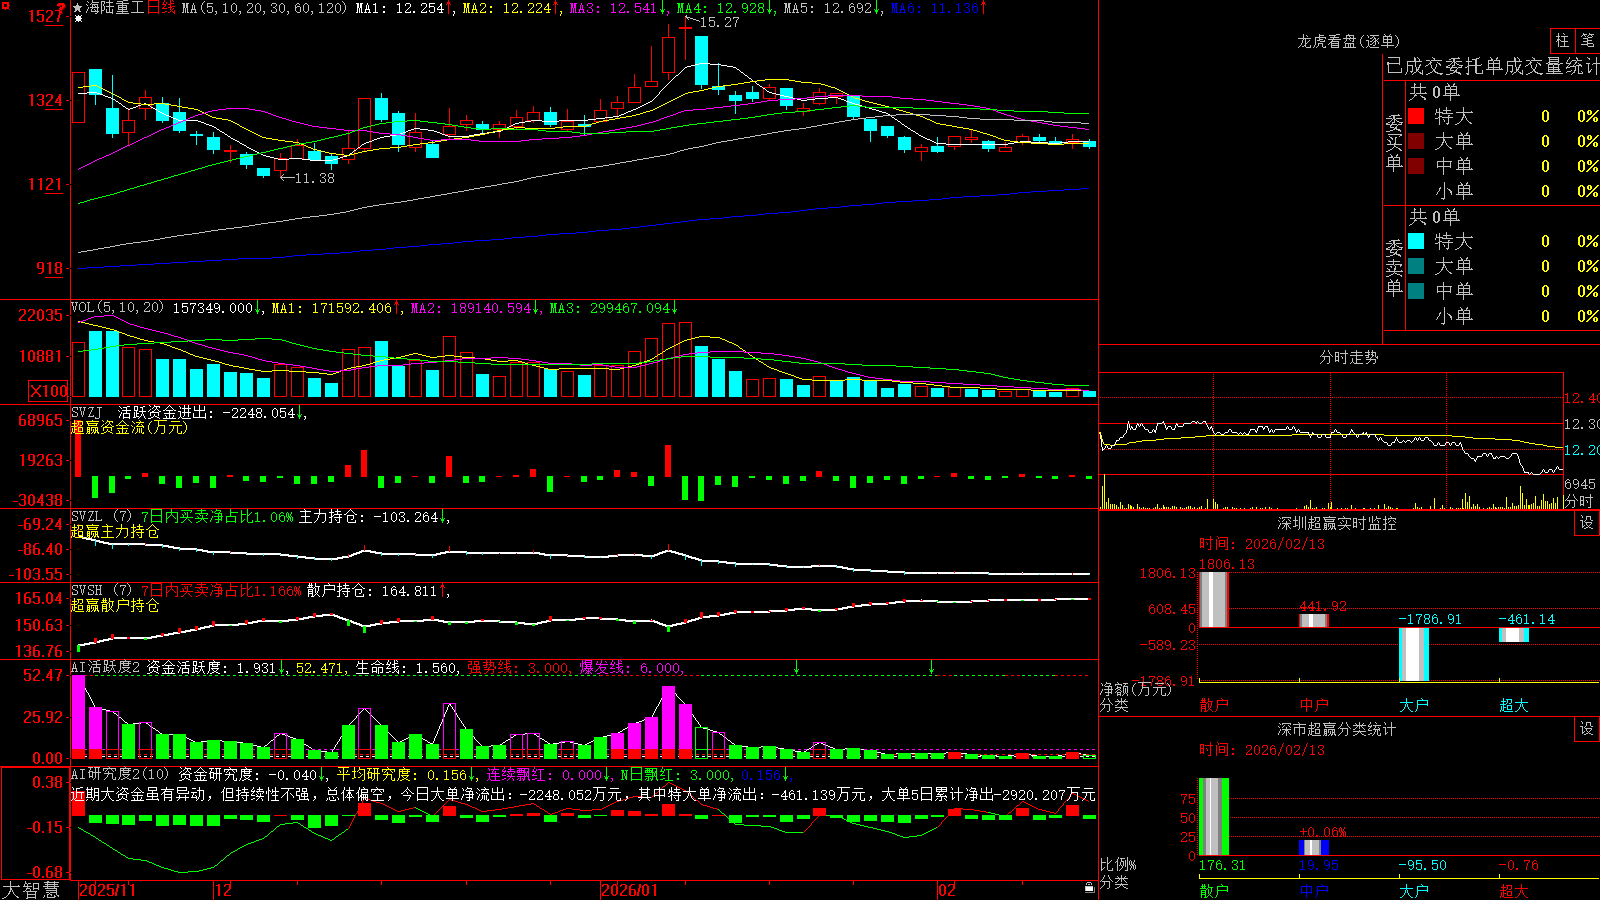Click the X100 volume scale indicator
Screen dimensions: 1600x900
point(49,391)
